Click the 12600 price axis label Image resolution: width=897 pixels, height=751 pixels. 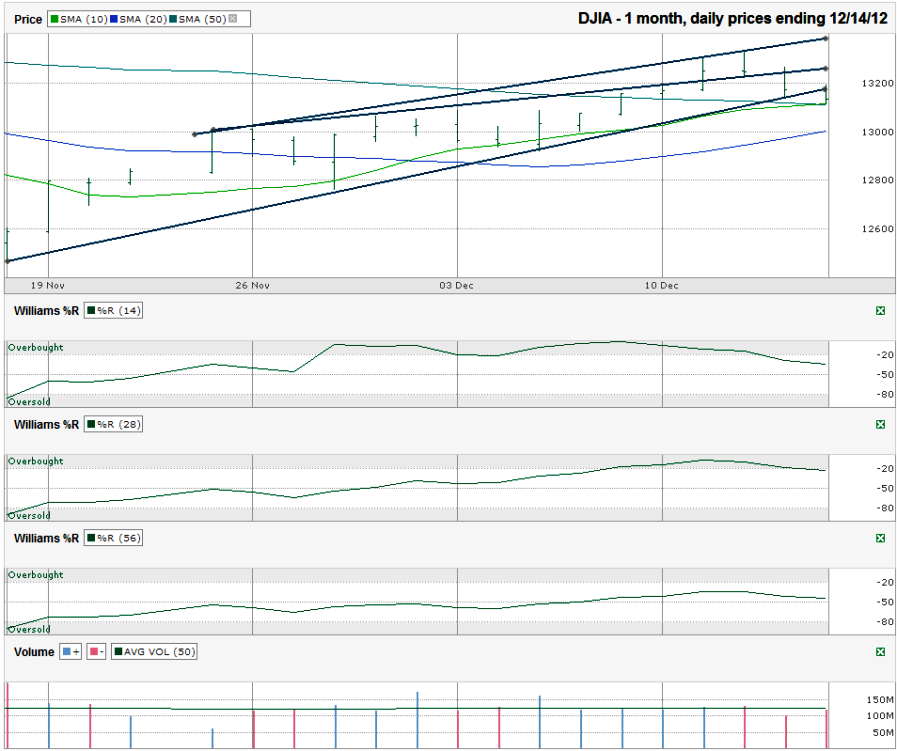pyautogui.click(x=878, y=229)
